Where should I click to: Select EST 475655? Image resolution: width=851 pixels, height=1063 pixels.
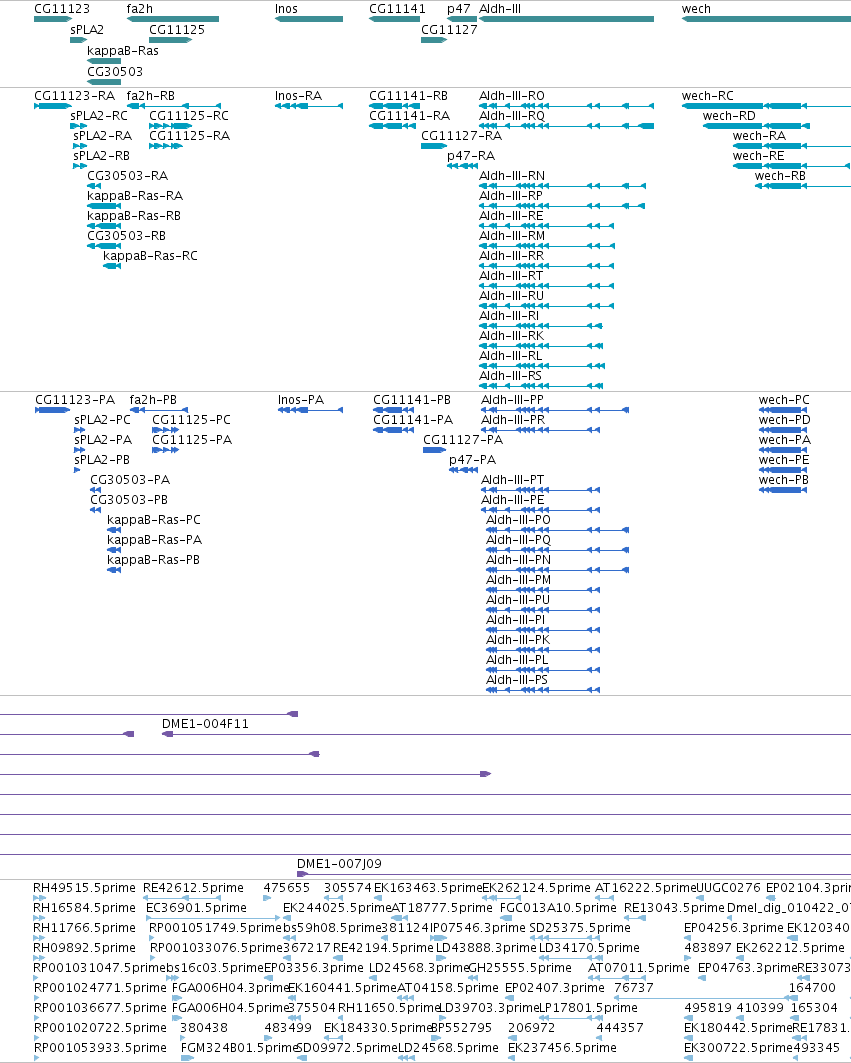(269, 898)
